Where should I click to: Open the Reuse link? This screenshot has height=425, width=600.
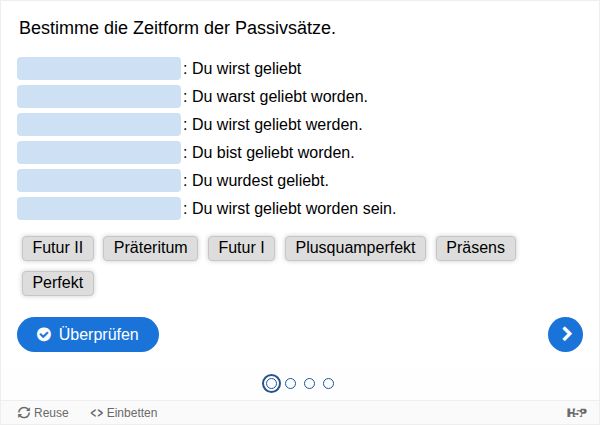[43, 413]
